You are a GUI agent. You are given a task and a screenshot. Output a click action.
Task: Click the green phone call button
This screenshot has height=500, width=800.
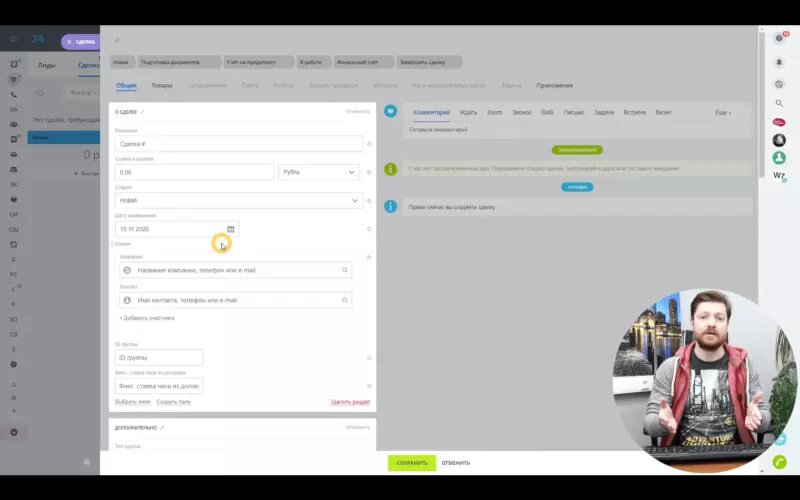click(779, 462)
